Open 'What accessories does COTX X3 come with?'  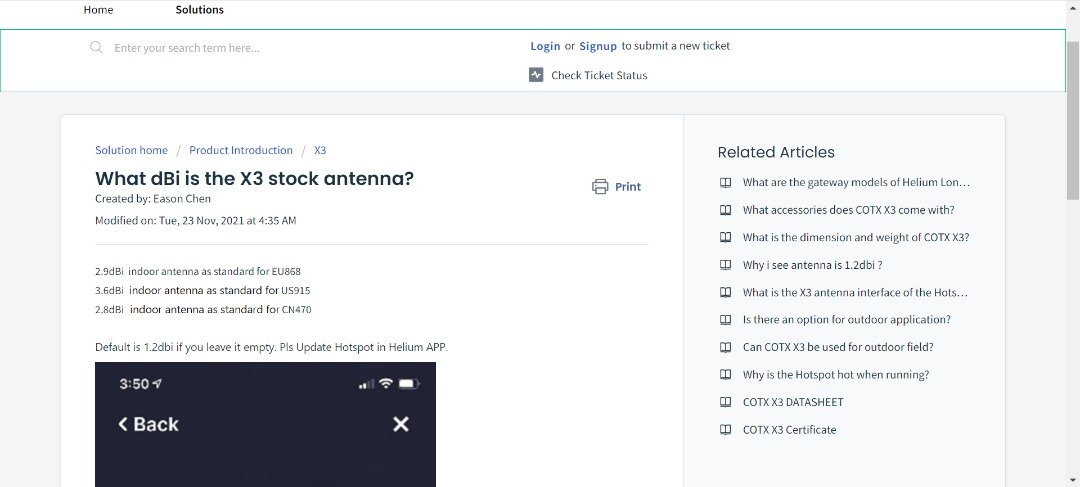[848, 210]
